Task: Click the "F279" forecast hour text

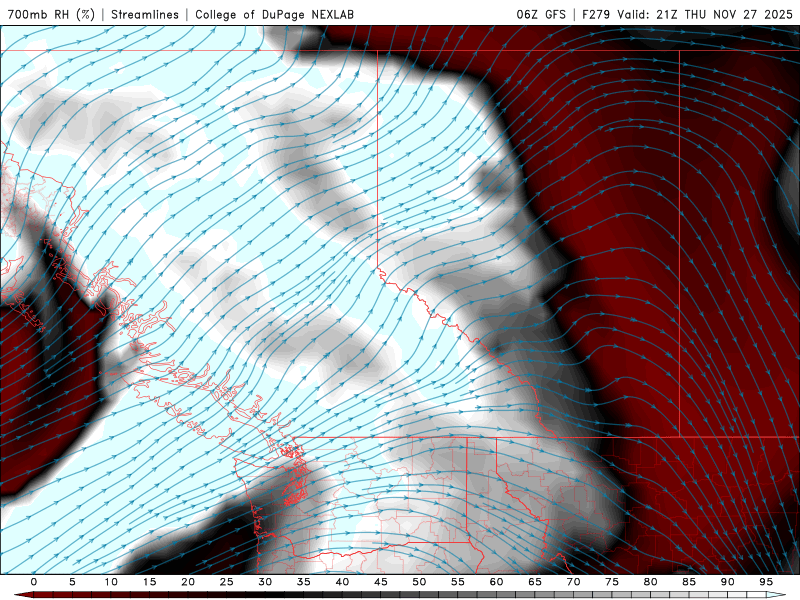Action: point(596,14)
